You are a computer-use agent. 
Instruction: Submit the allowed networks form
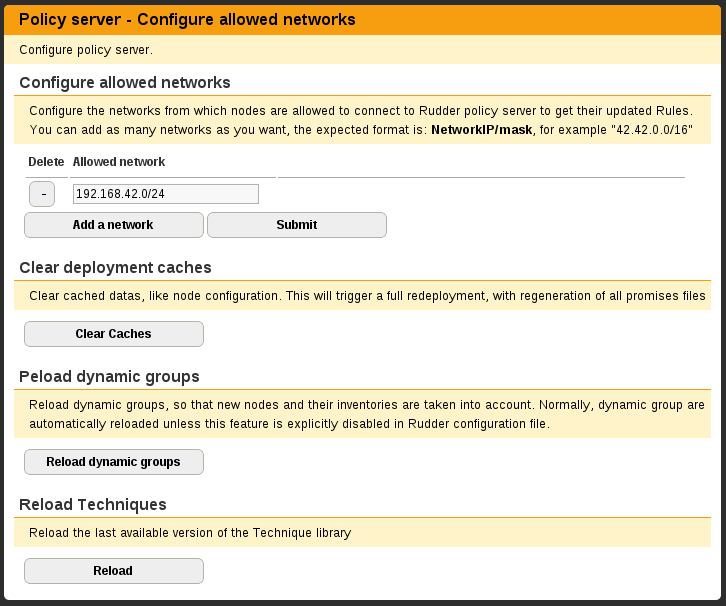click(297, 225)
